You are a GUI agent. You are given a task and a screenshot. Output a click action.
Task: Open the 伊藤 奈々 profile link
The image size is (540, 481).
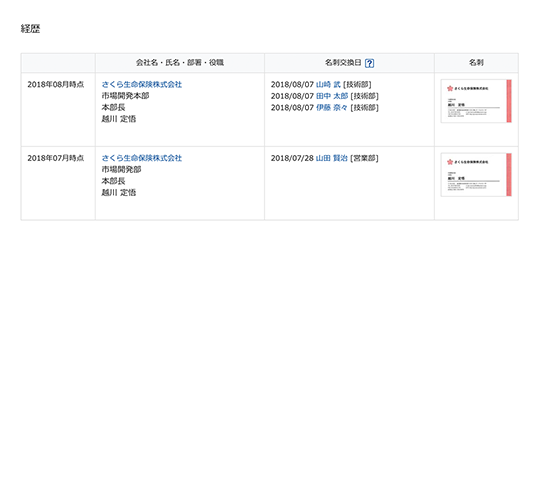click(332, 108)
